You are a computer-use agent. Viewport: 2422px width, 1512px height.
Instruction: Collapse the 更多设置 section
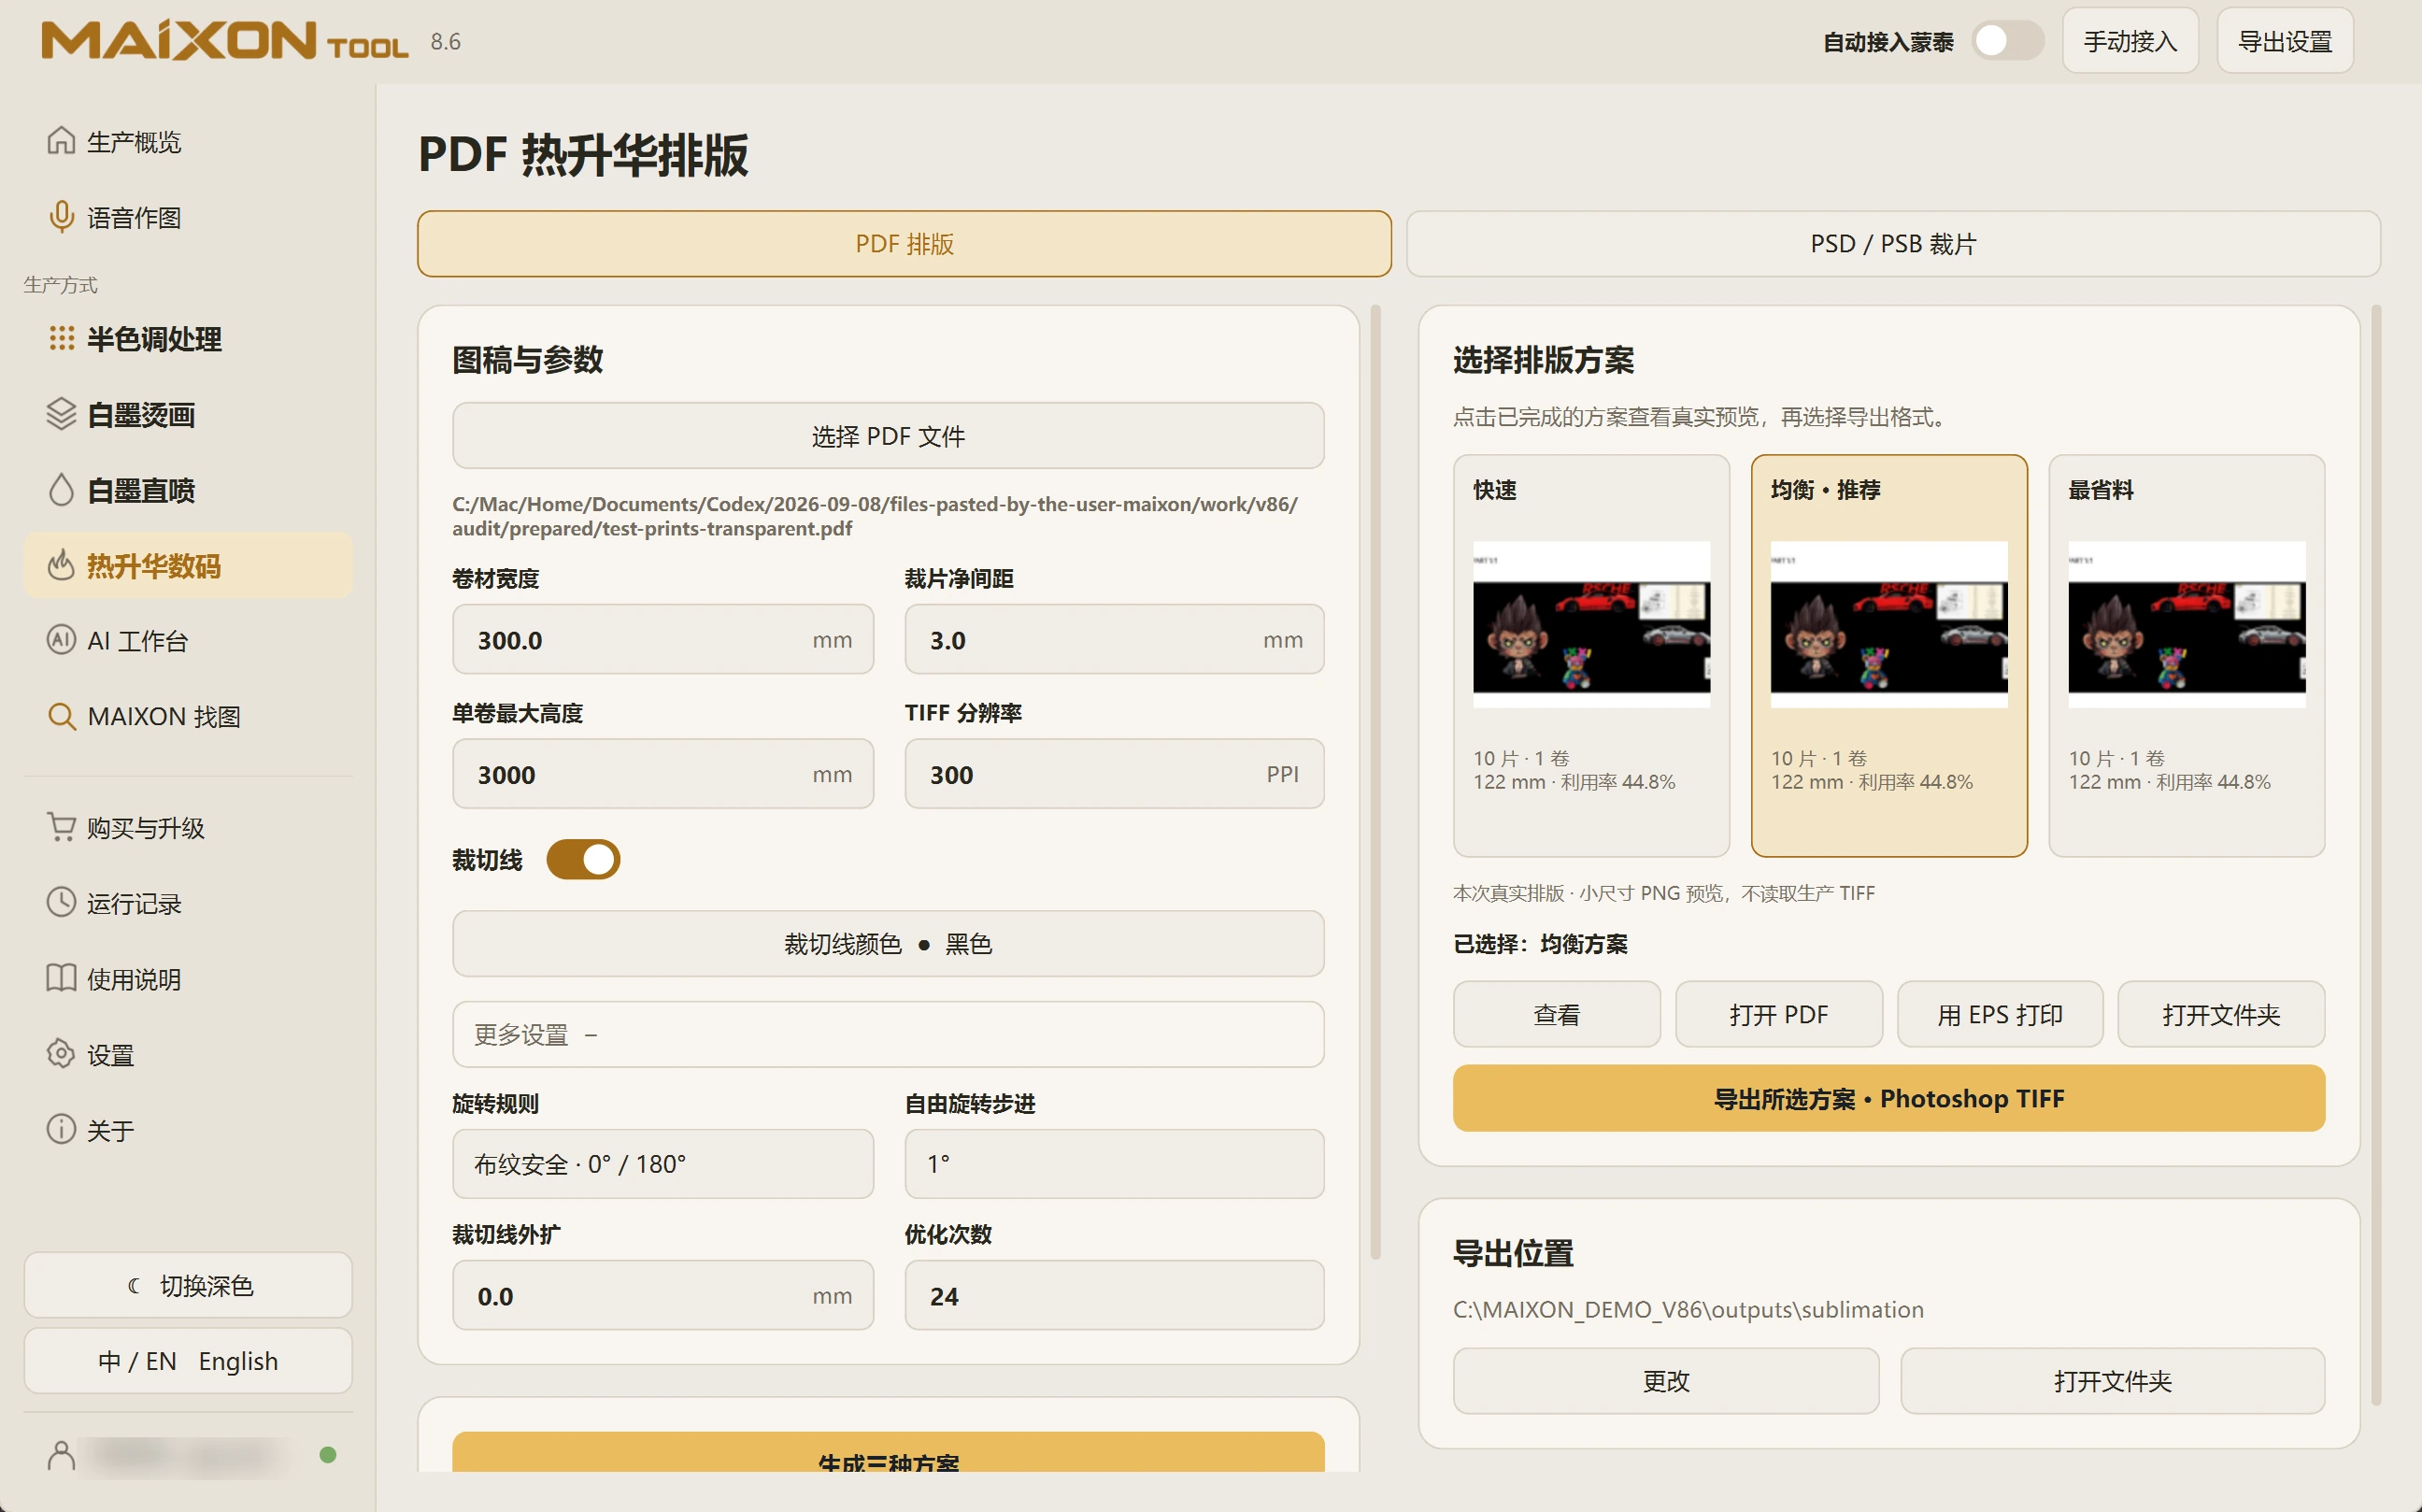pyautogui.click(x=888, y=1034)
